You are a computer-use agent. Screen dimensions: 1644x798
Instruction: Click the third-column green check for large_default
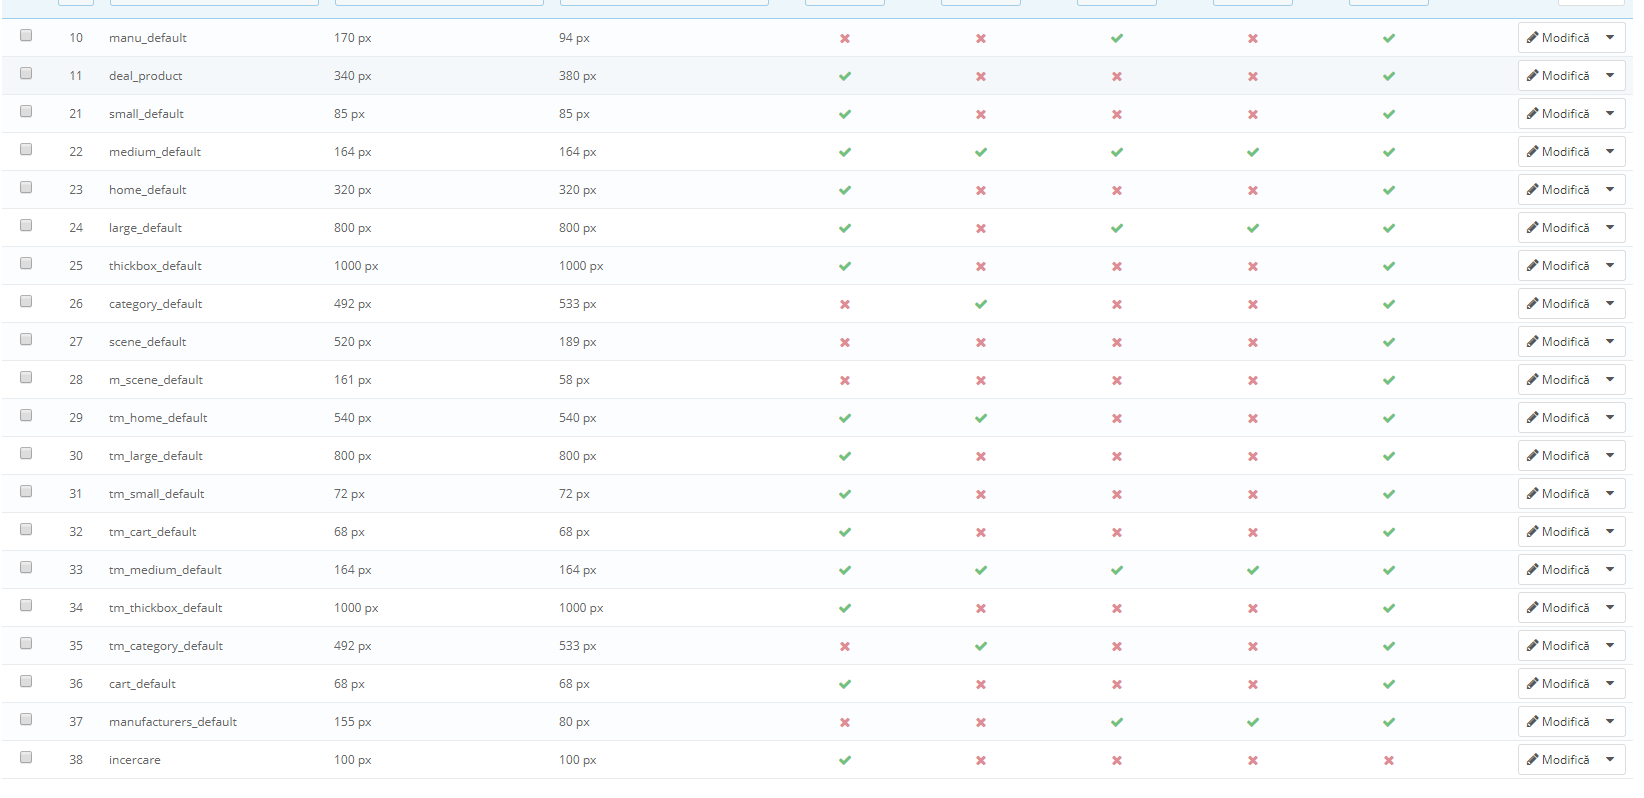point(1117,228)
